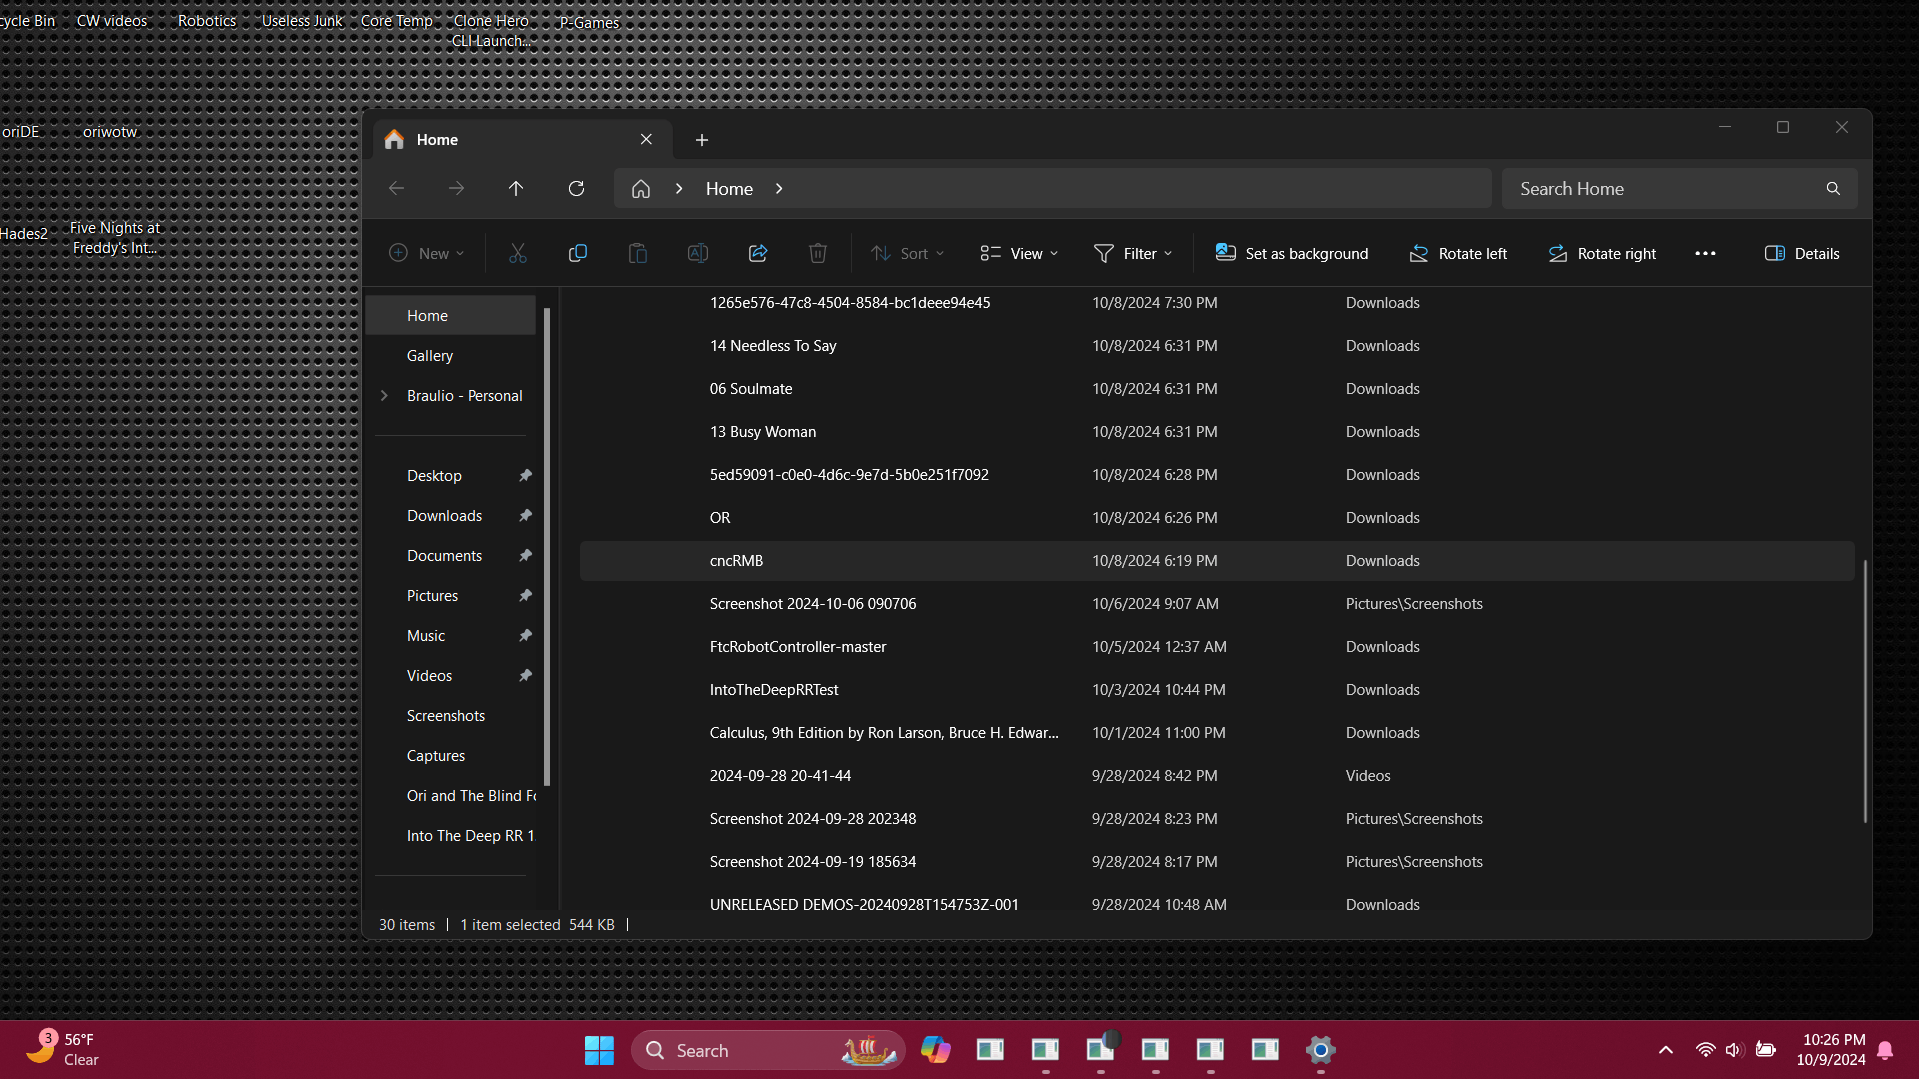Click Set as background button
Image resolution: width=1919 pixels, height=1079 pixels.
coord(1291,254)
